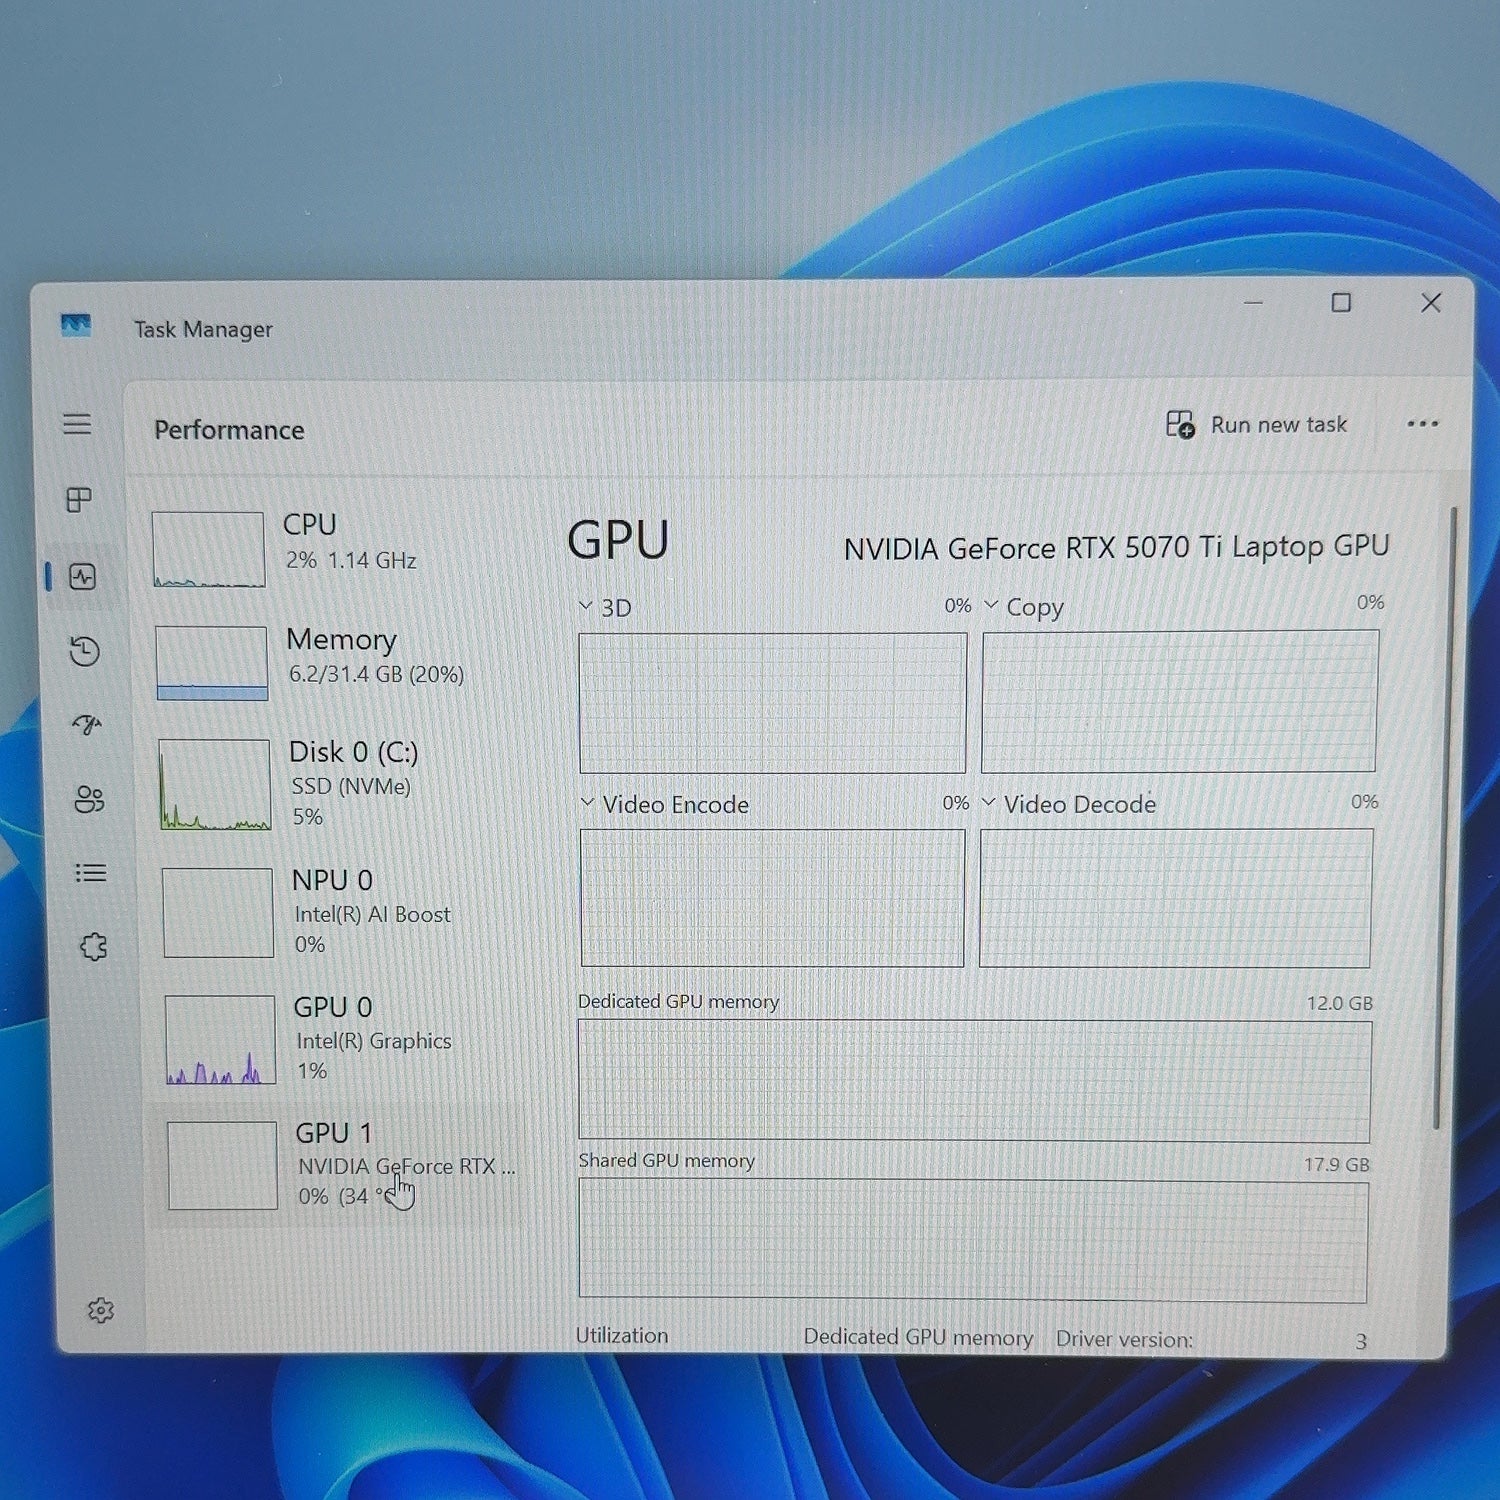
Task: Click the Disk 0 mini graph thumbnail
Action: point(214,785)
